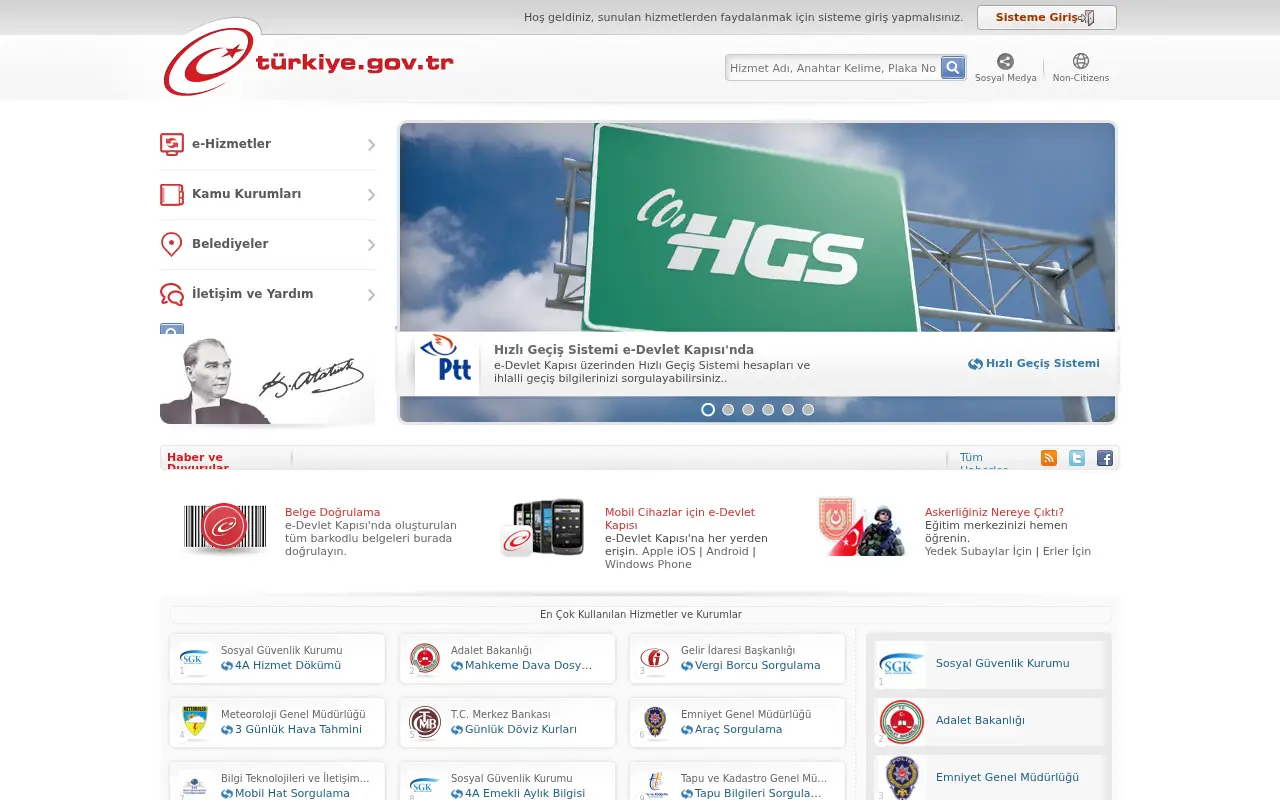Expand the Belediyeler menu arrow

[x=371, y=245]
